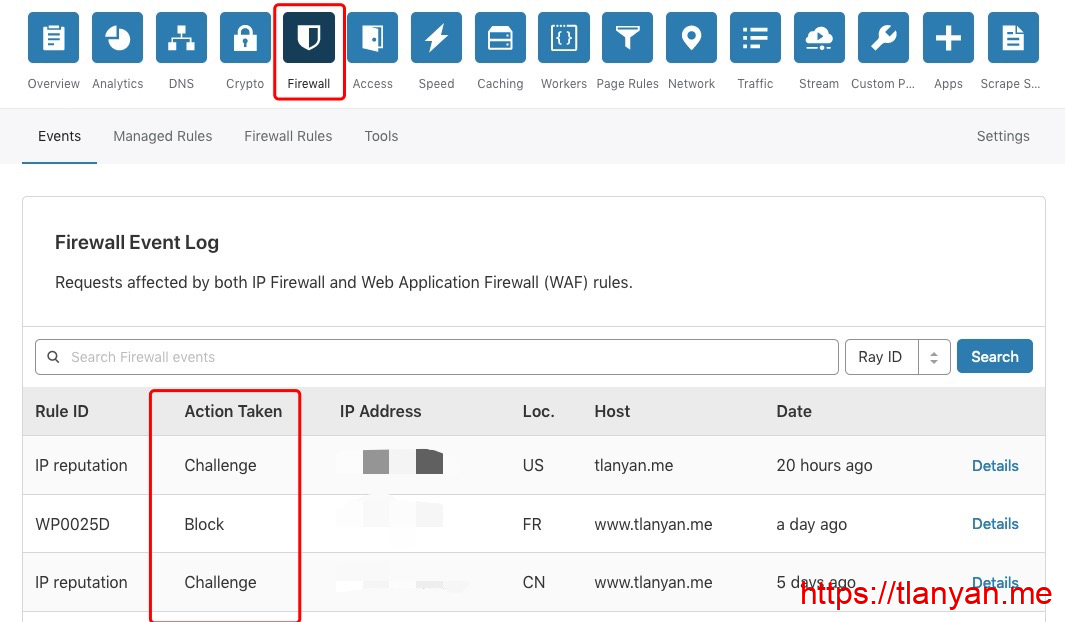Open Firewall Settings link
The height and width of the screenshot is (622, 1065).
pos(1002,136)
